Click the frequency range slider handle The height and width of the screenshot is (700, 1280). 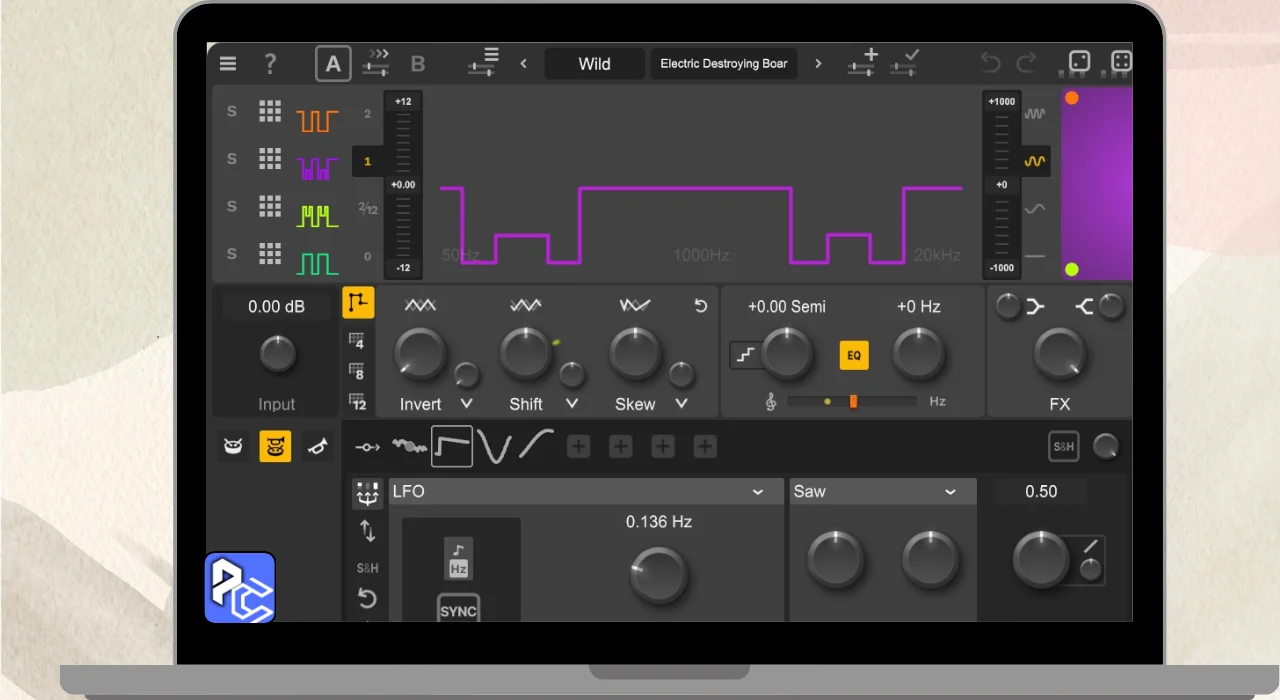coord(853,401)
